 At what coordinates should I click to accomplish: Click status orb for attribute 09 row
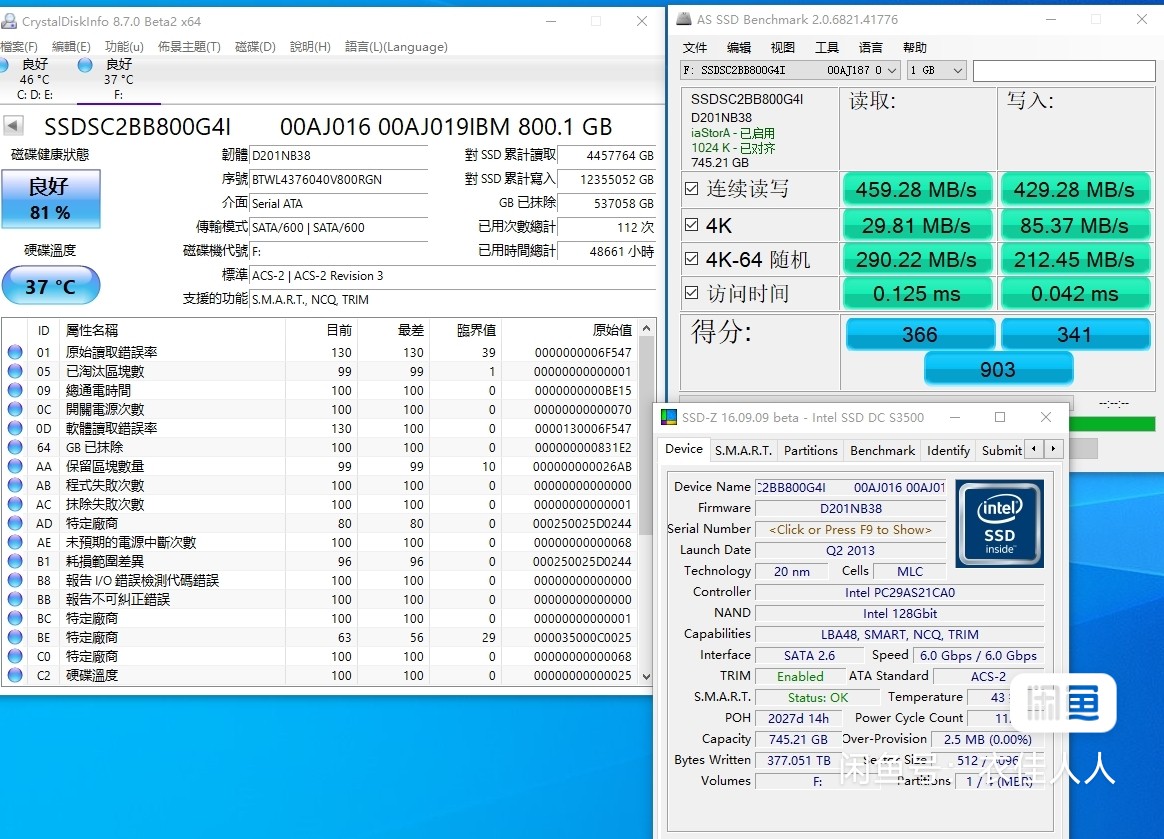point(15,390)
